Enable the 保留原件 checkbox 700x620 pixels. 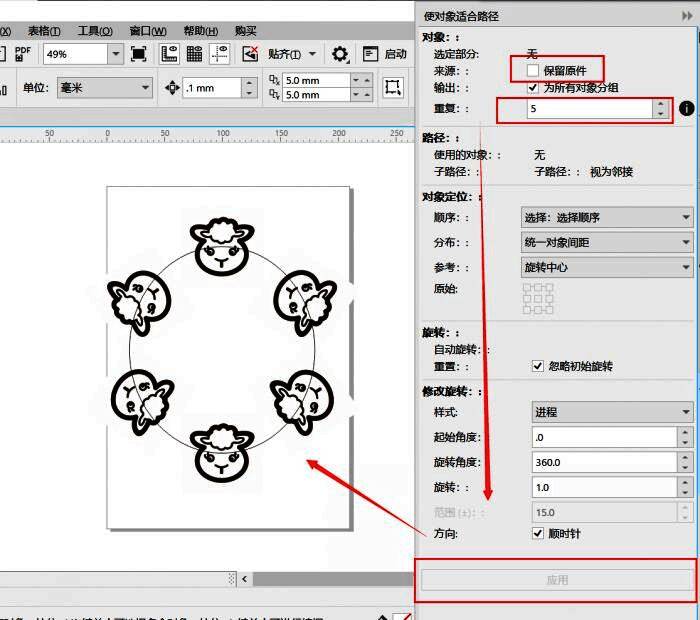532,70
